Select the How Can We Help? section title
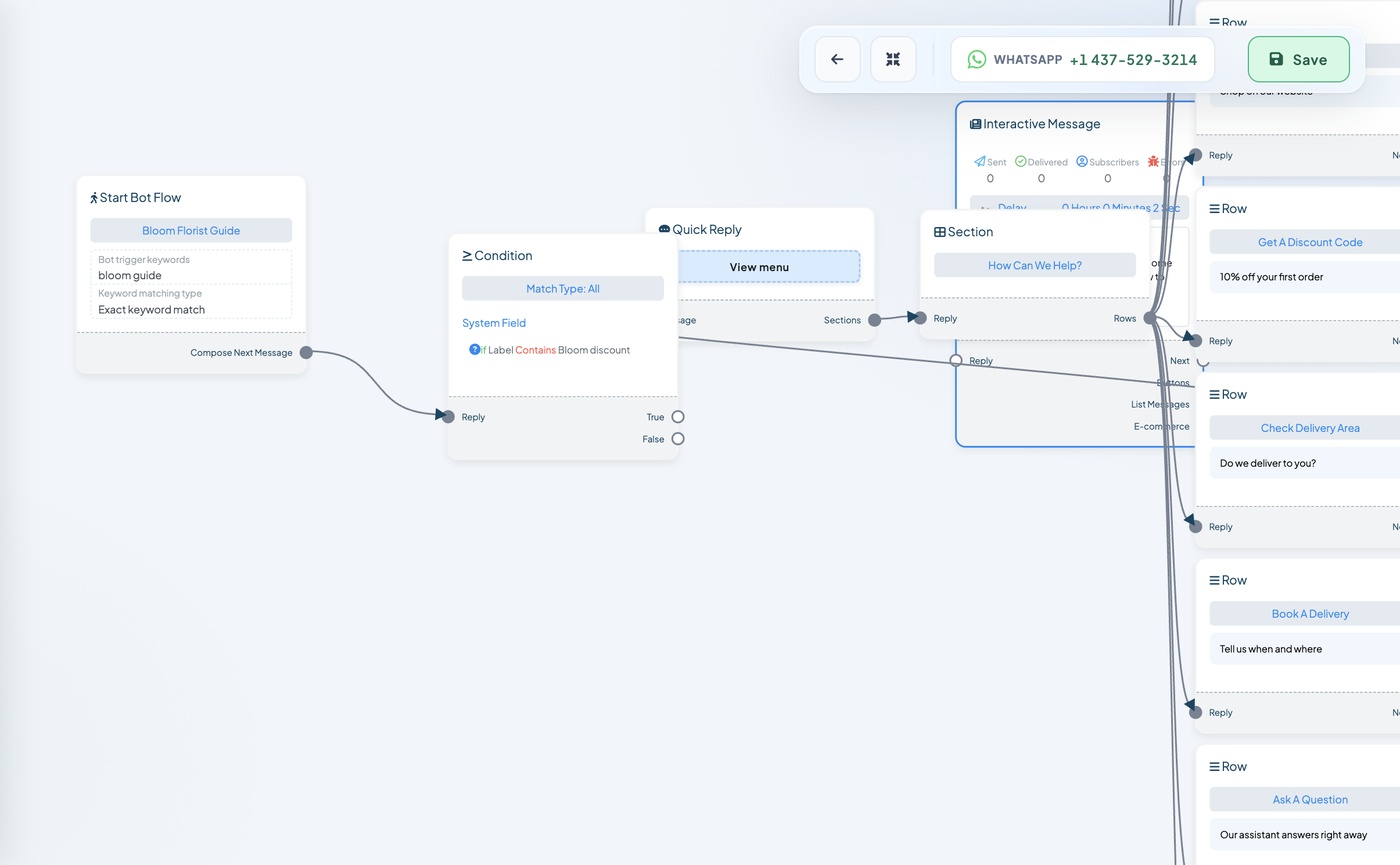The width and height of the screenshot is (1400, 865). coord(1035,265)
